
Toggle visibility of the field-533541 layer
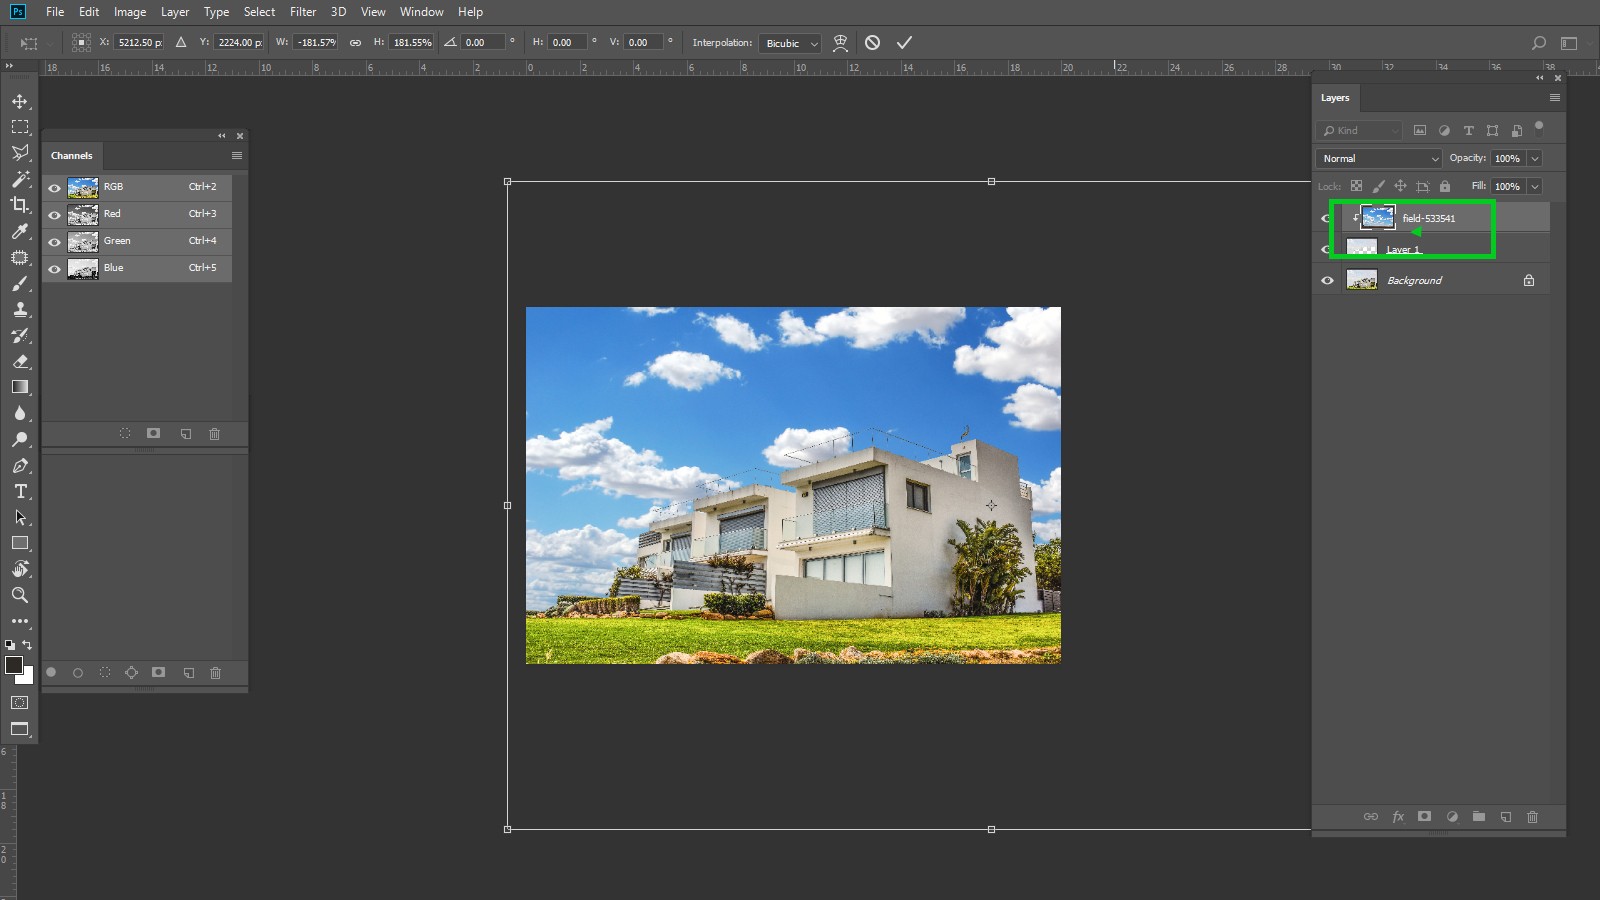pos(1326,218)
